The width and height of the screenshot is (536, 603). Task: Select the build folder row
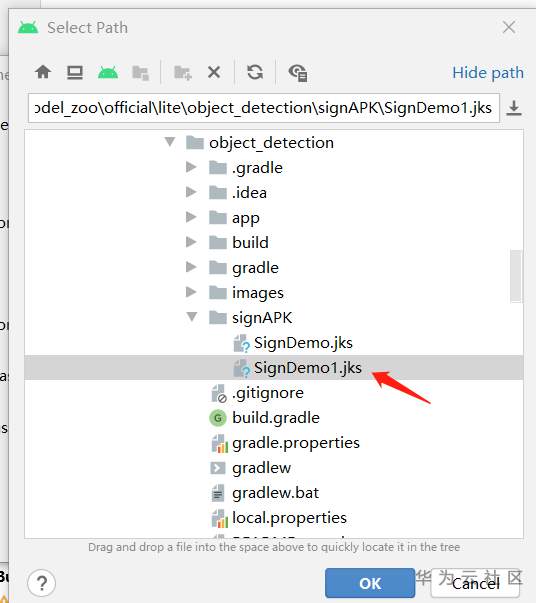[274, 243]
